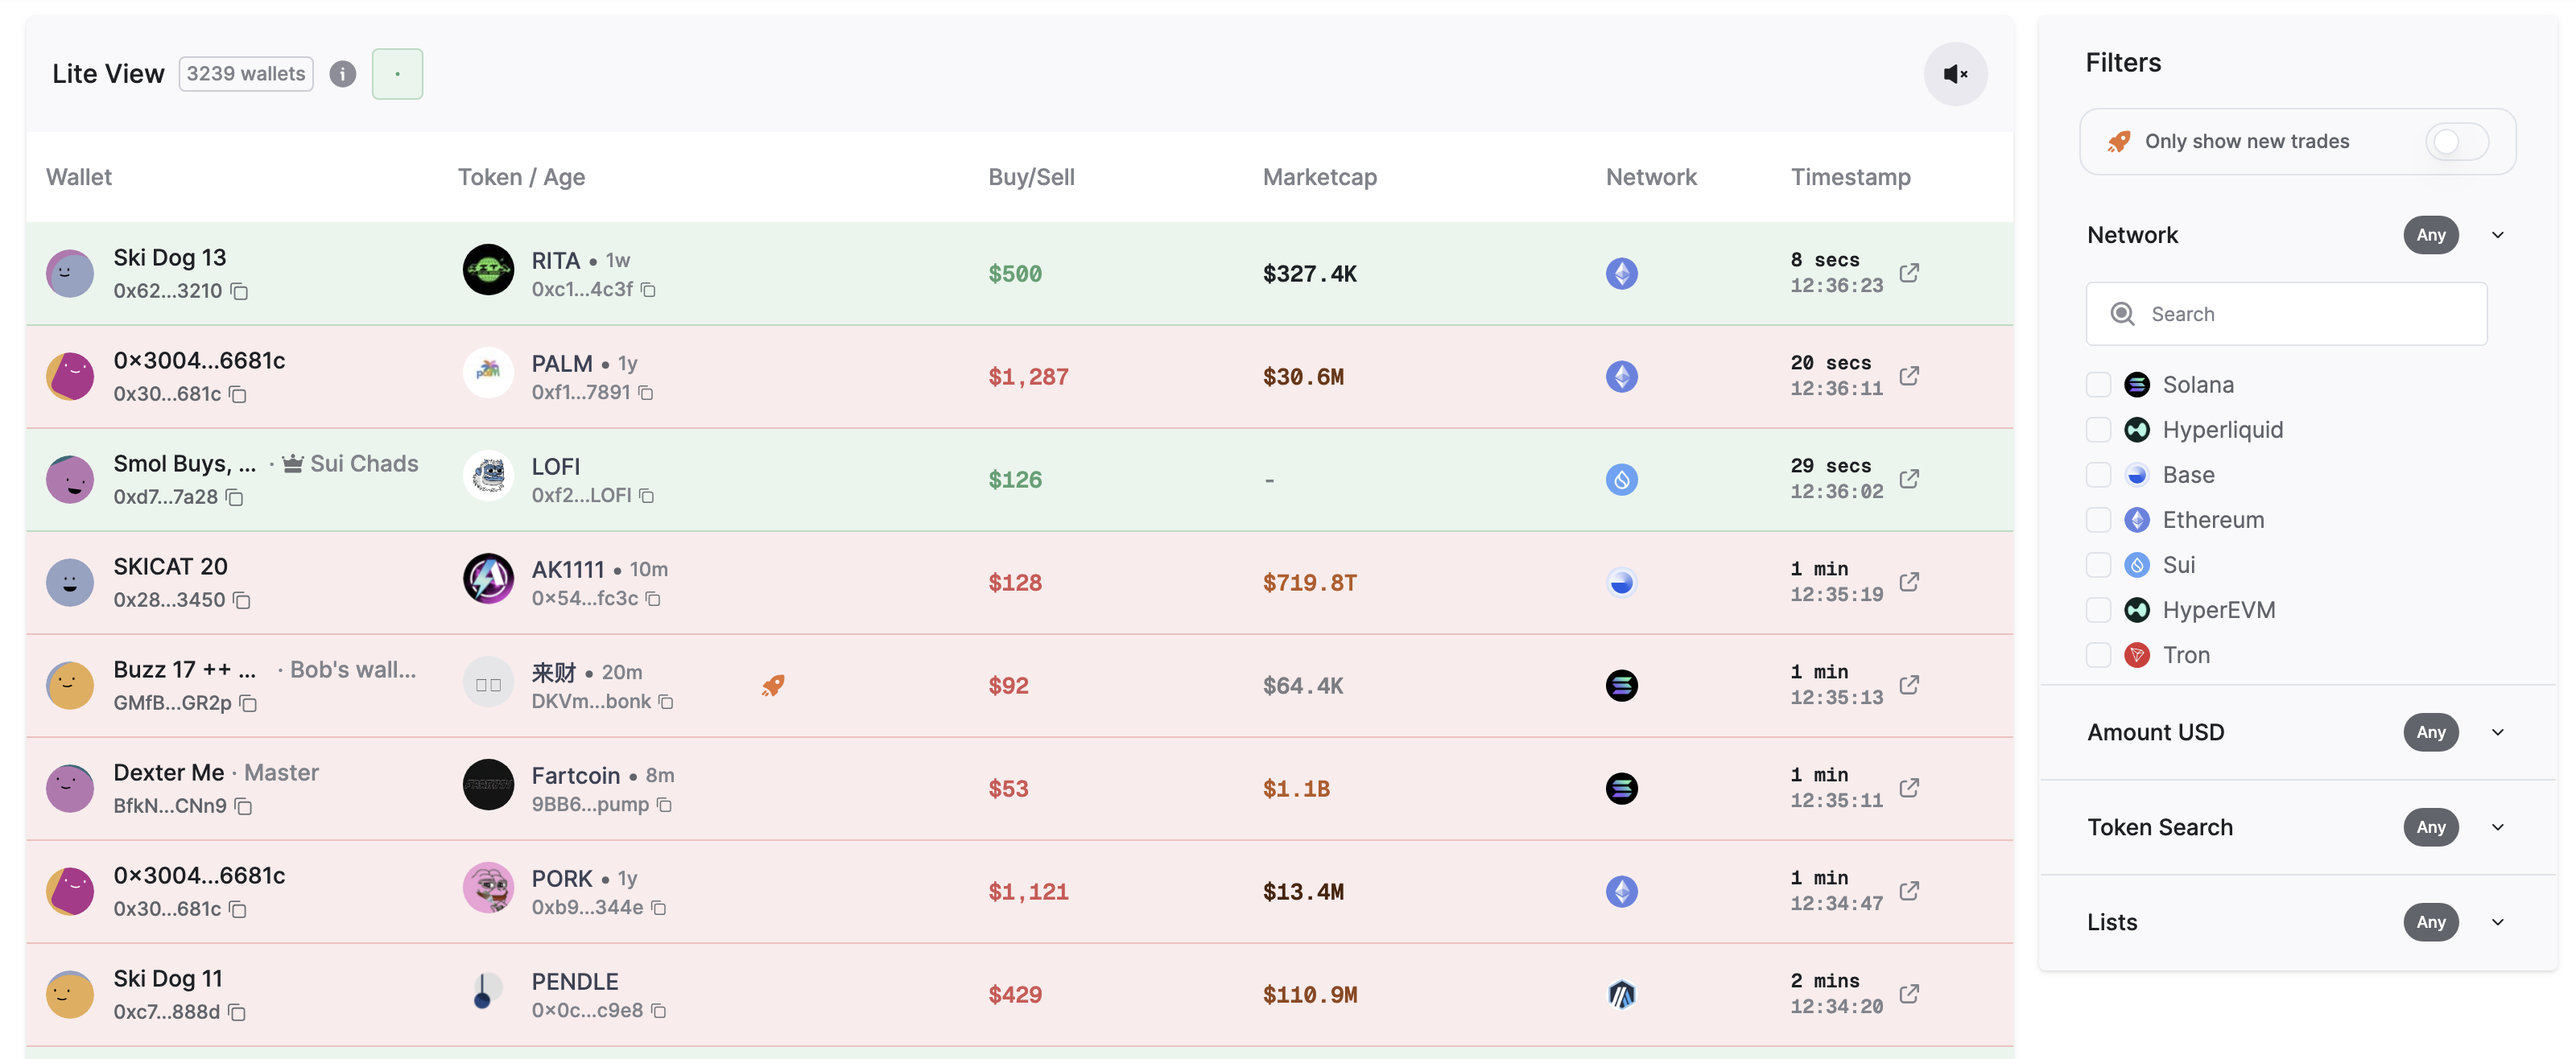The height and width of the screenshot is (1059, 2576).
Task: Click the network Search input field
Action: [2300, 314]
